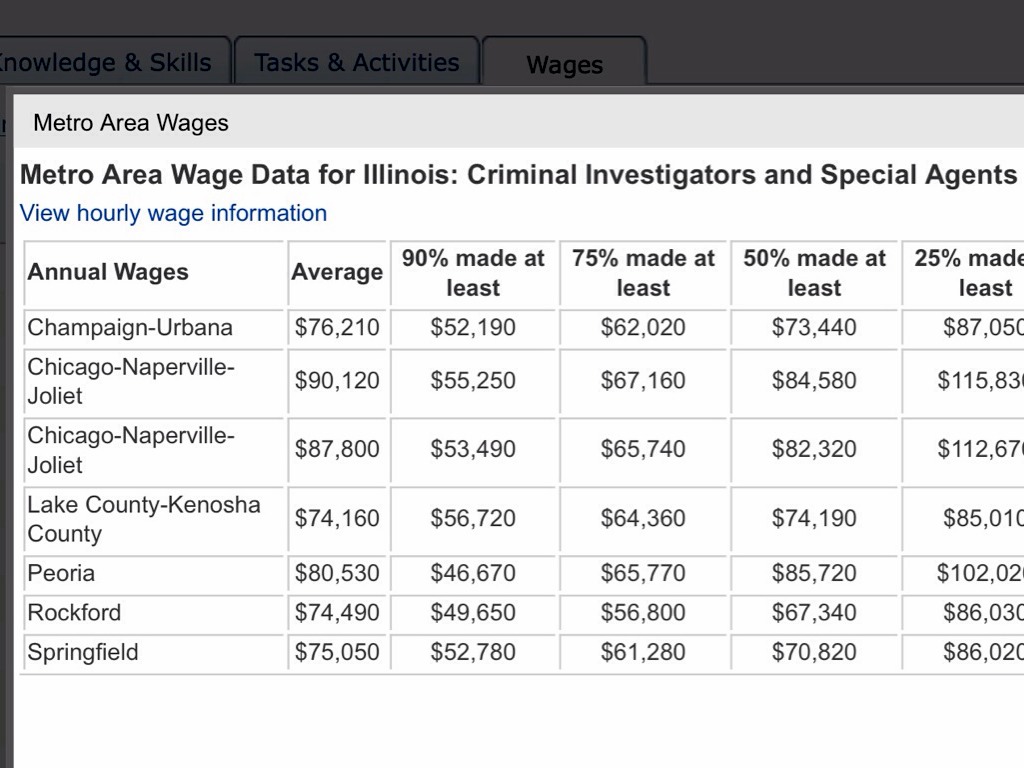This screenshot has width=1024, height=768.
Task: Click Peoria's $85,720 median wage cell
Action: click(814, 573)
